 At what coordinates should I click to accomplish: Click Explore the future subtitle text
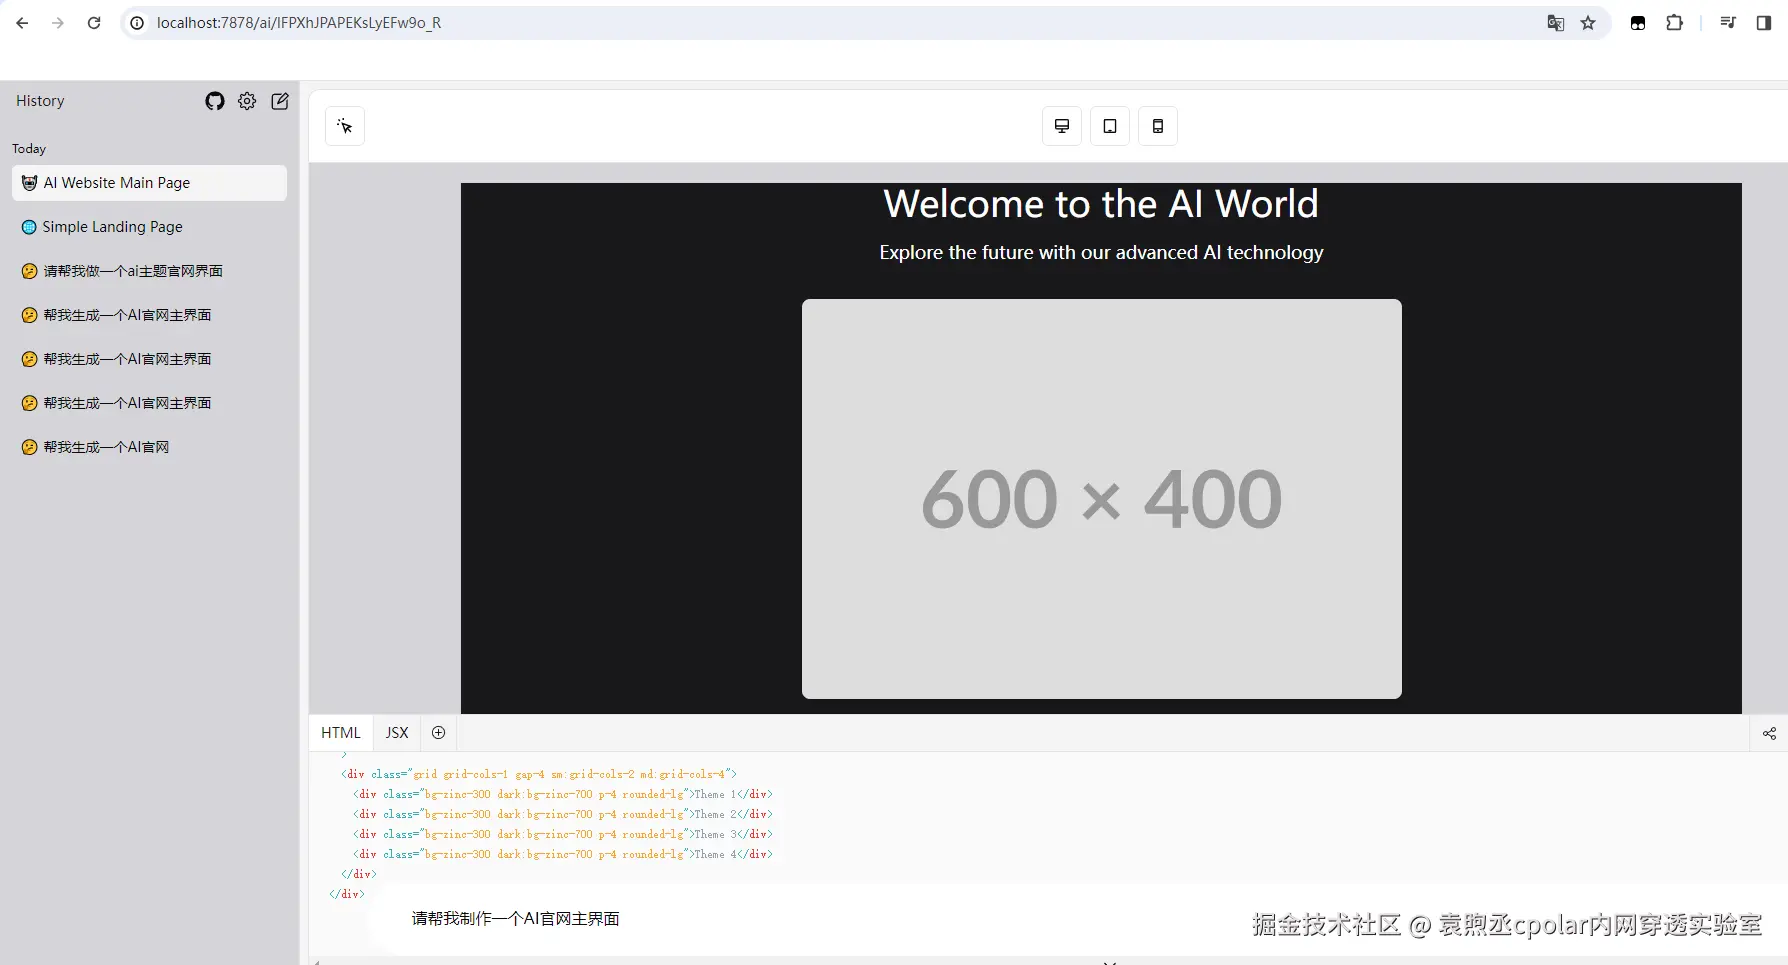tap(1101, 253)
